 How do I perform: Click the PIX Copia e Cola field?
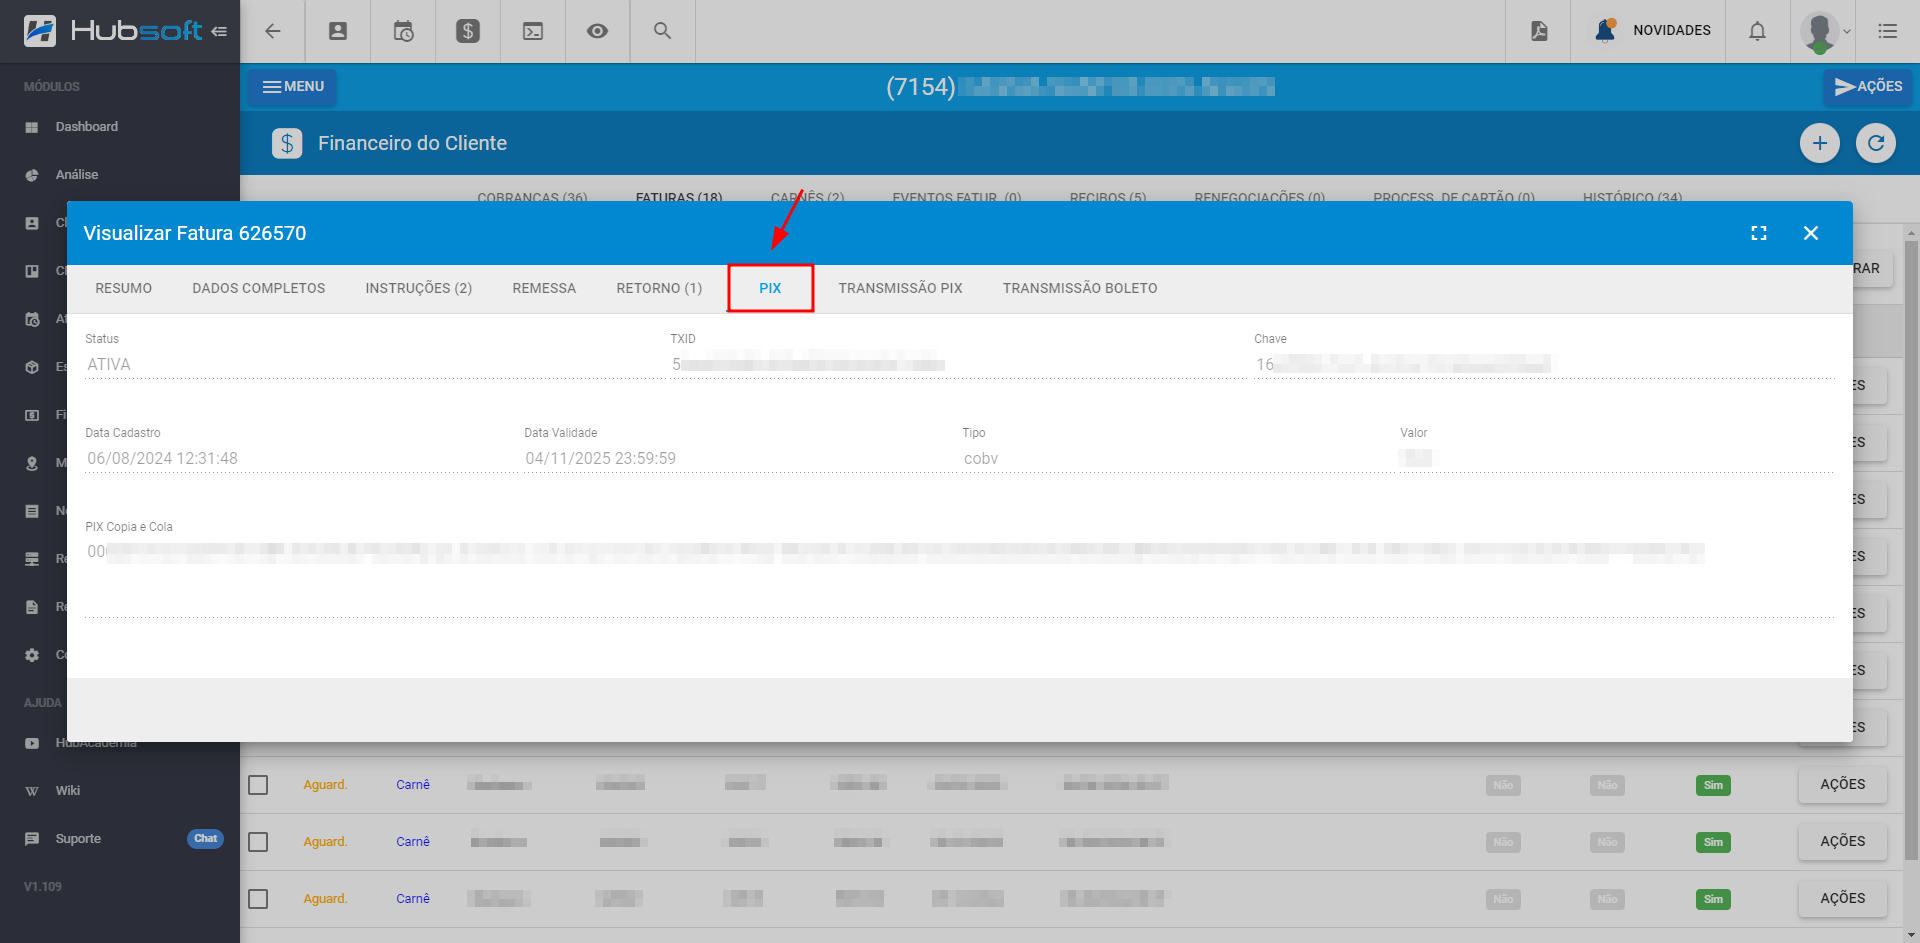click(x=960, y=578)
